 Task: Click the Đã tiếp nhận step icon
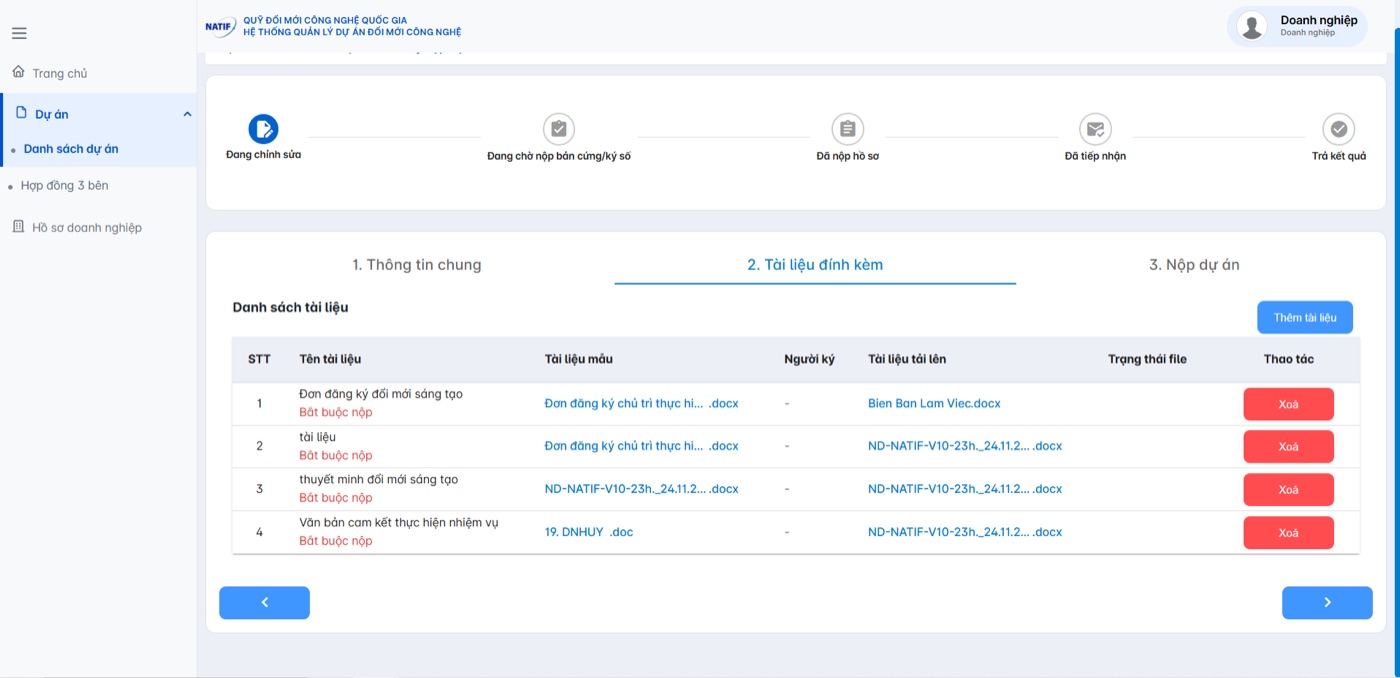pyautogui.click(x=1095, y=129)
